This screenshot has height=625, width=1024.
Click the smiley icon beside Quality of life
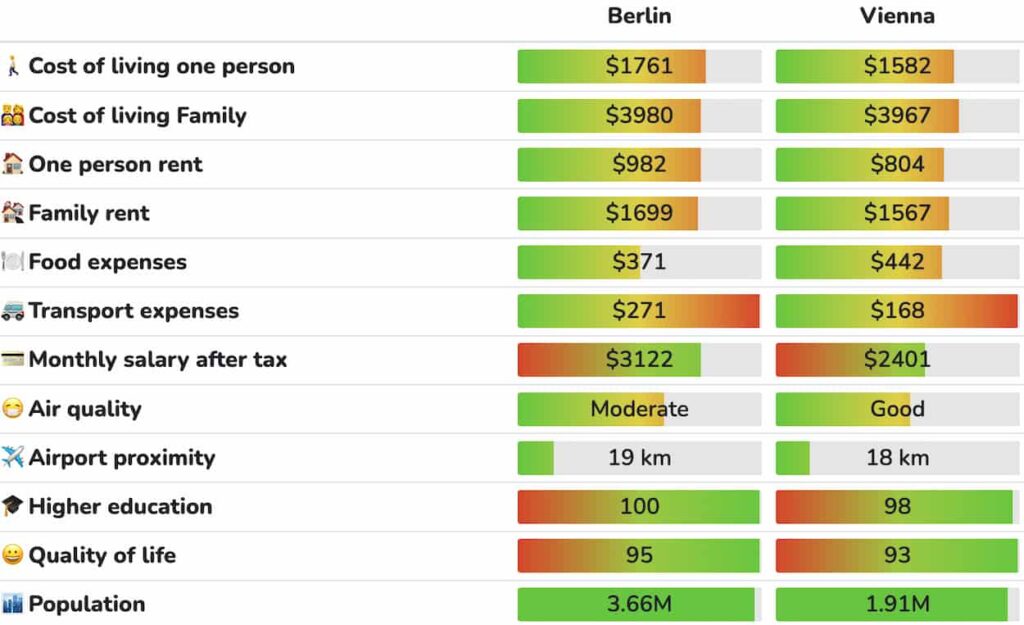pyautogui.click(x=13, y=555)
